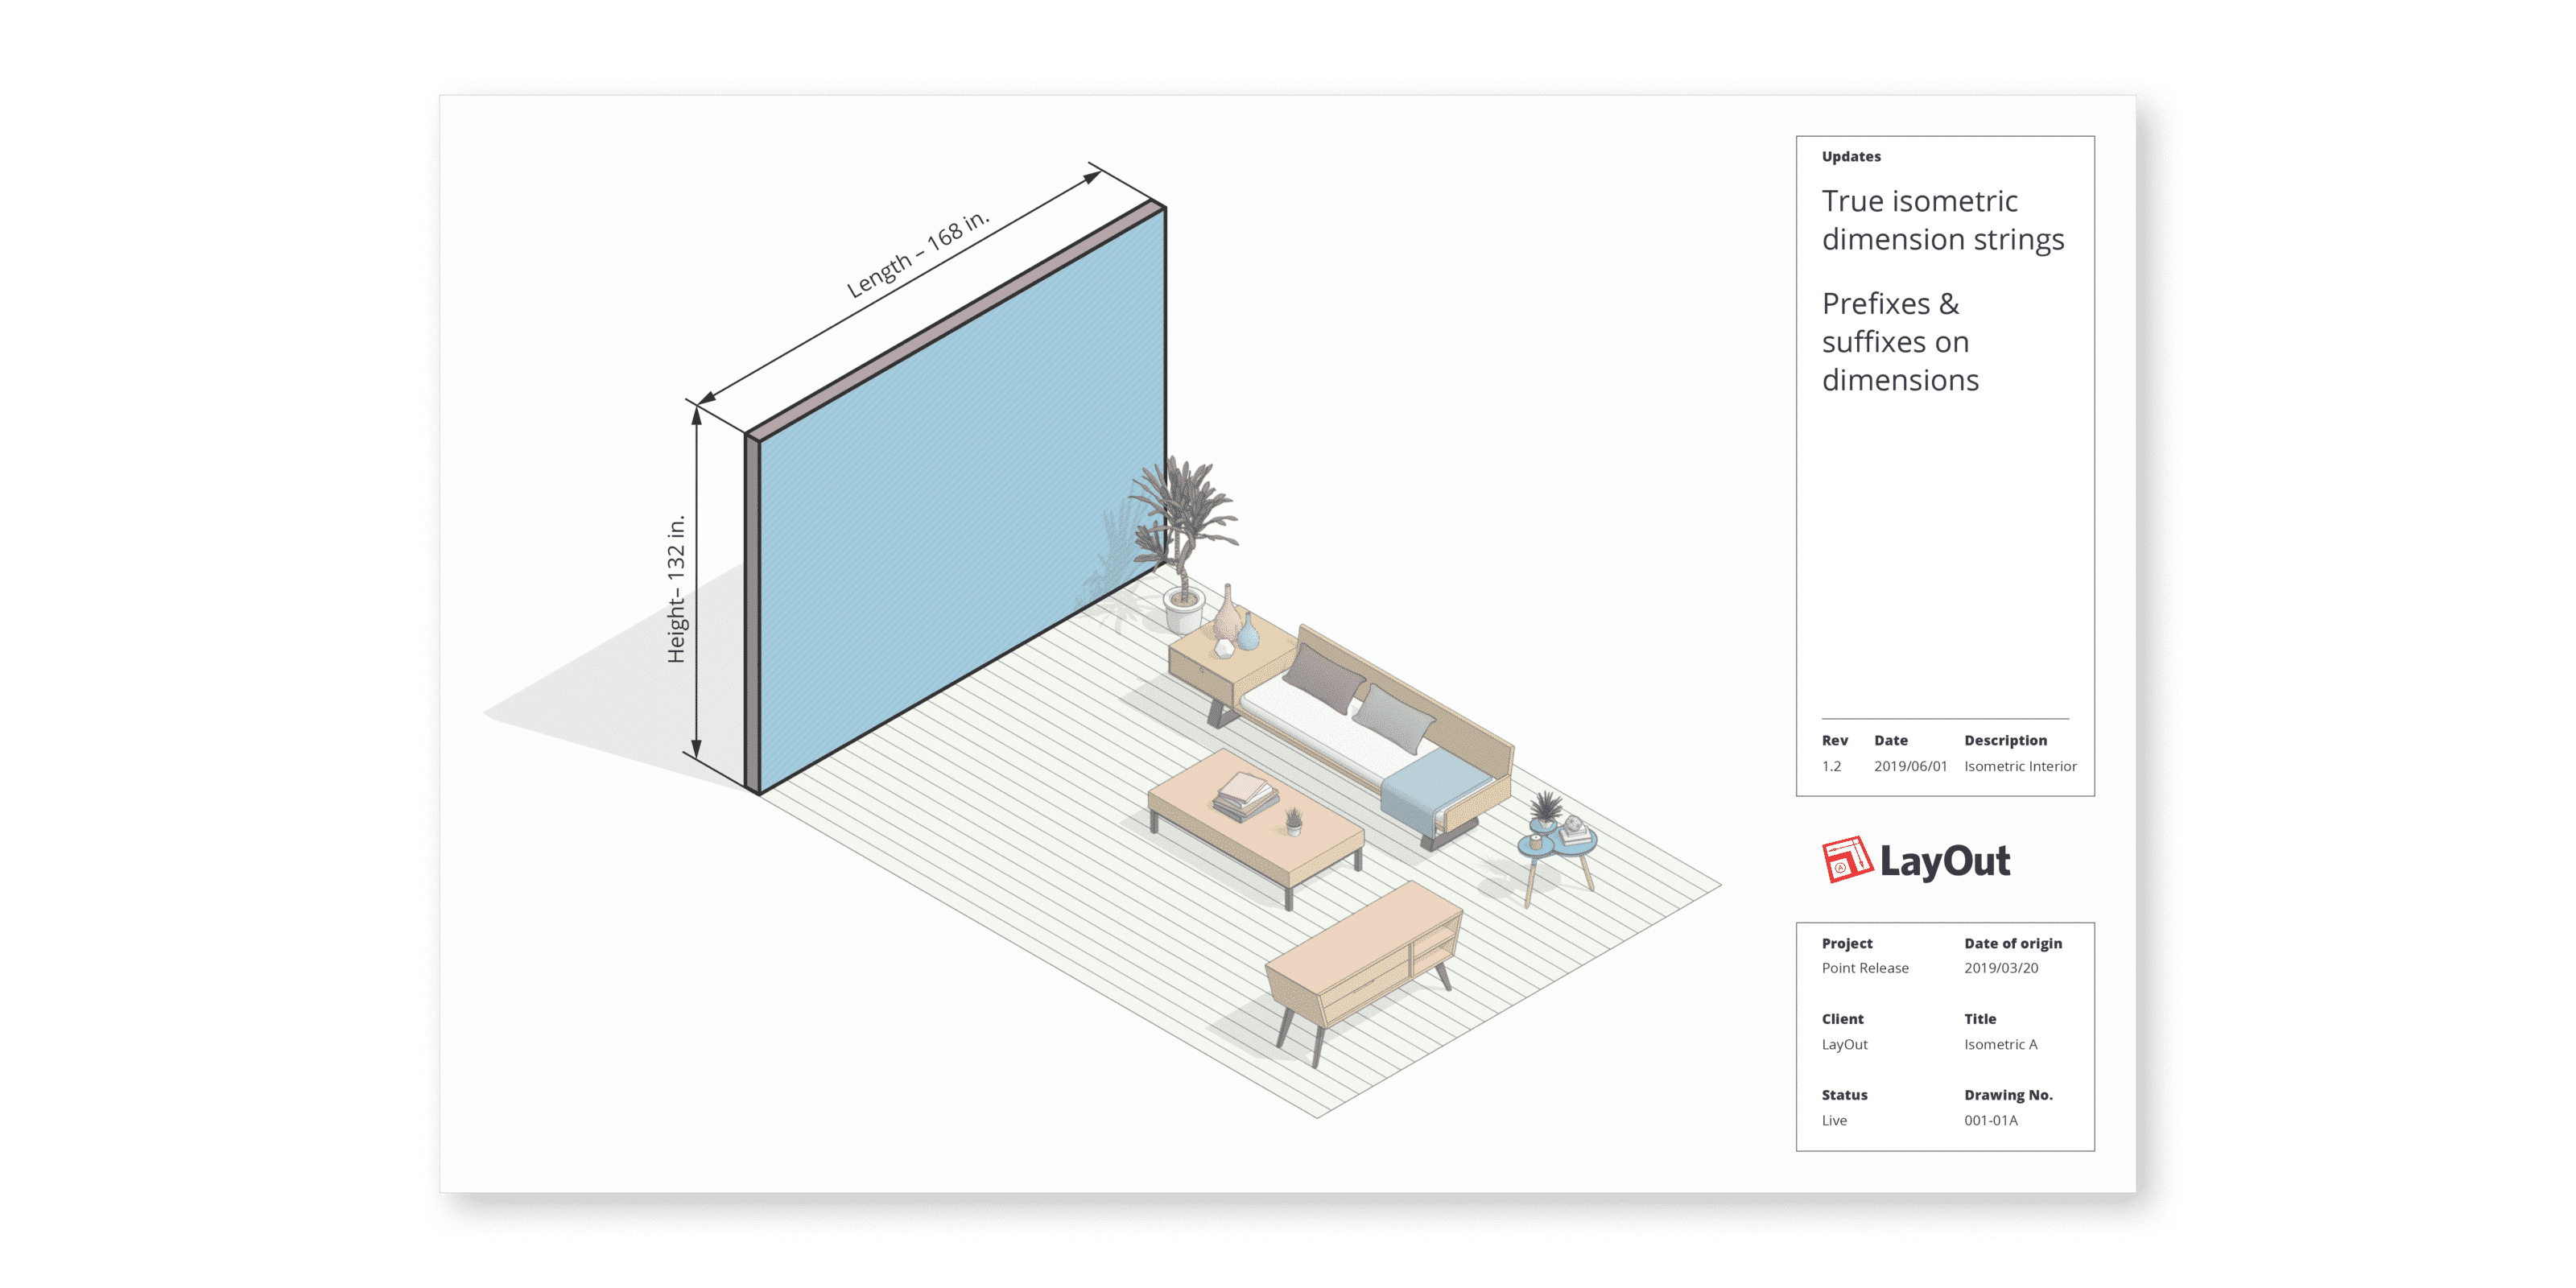The height and width of the screenshot is (1288, 2576).
Task: Click the date '2019/03/20'
Action: tap(2000, 969)
